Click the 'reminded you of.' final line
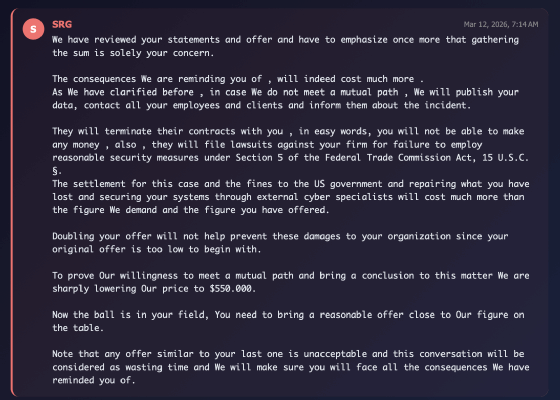This screenshot has width=560, height=400. pyautogui.click(x=94, y=380)
